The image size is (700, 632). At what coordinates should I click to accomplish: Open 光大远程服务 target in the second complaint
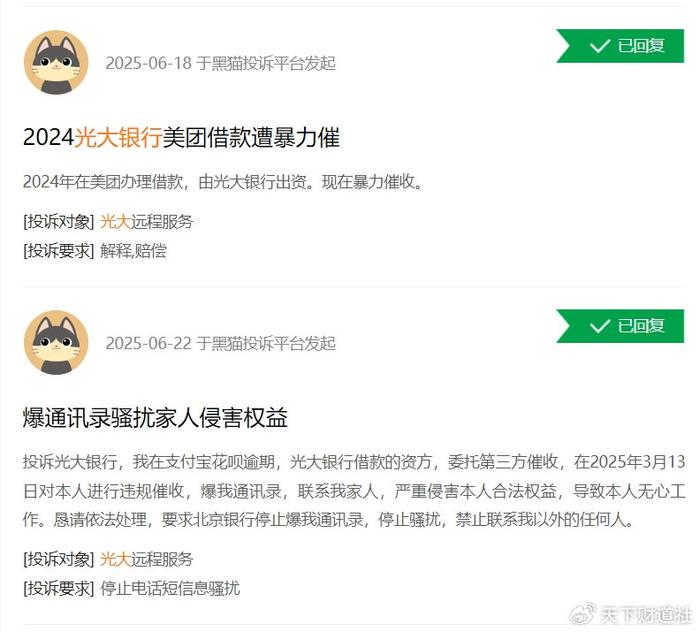coord(146,559)
